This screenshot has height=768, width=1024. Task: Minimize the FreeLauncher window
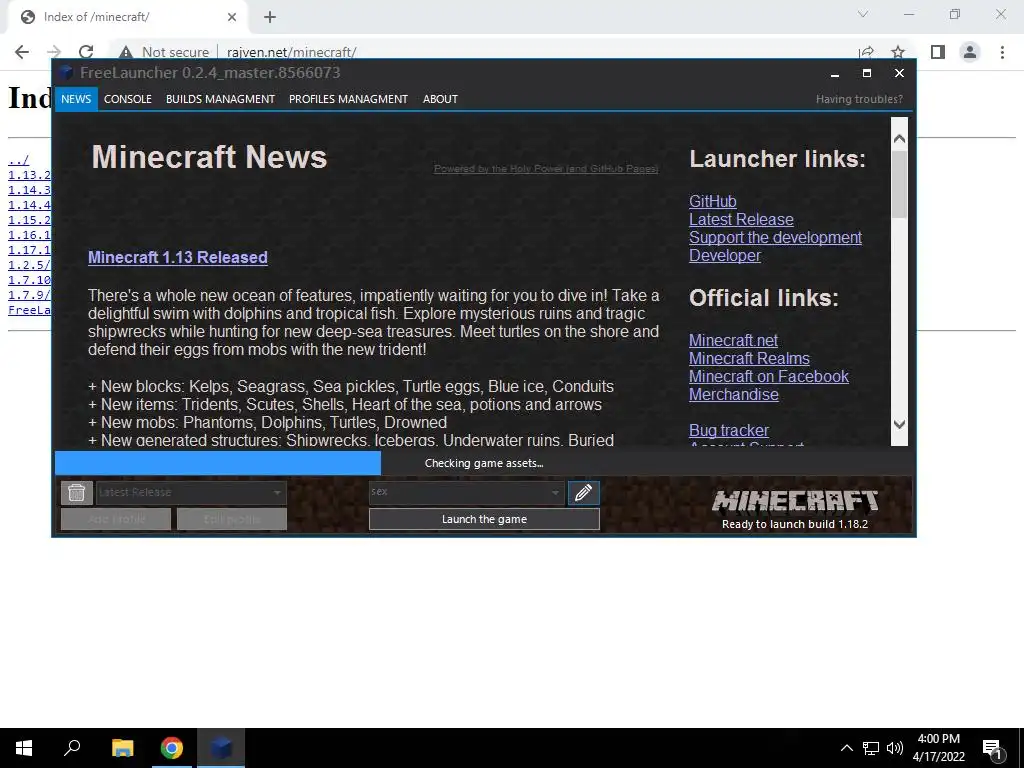835,73
